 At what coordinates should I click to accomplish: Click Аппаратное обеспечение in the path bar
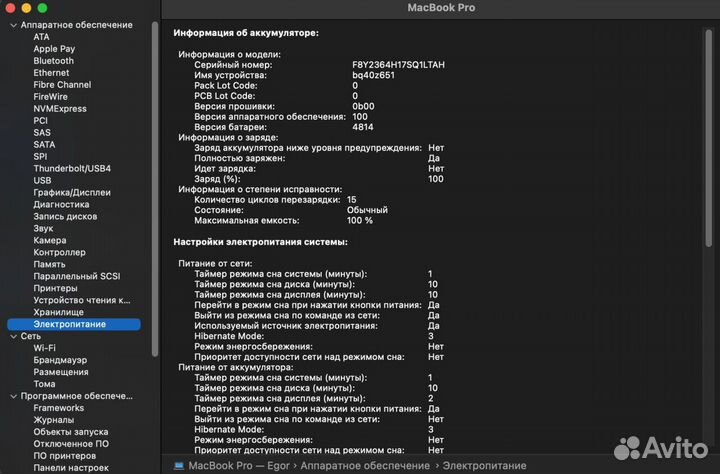coord(365,465)
